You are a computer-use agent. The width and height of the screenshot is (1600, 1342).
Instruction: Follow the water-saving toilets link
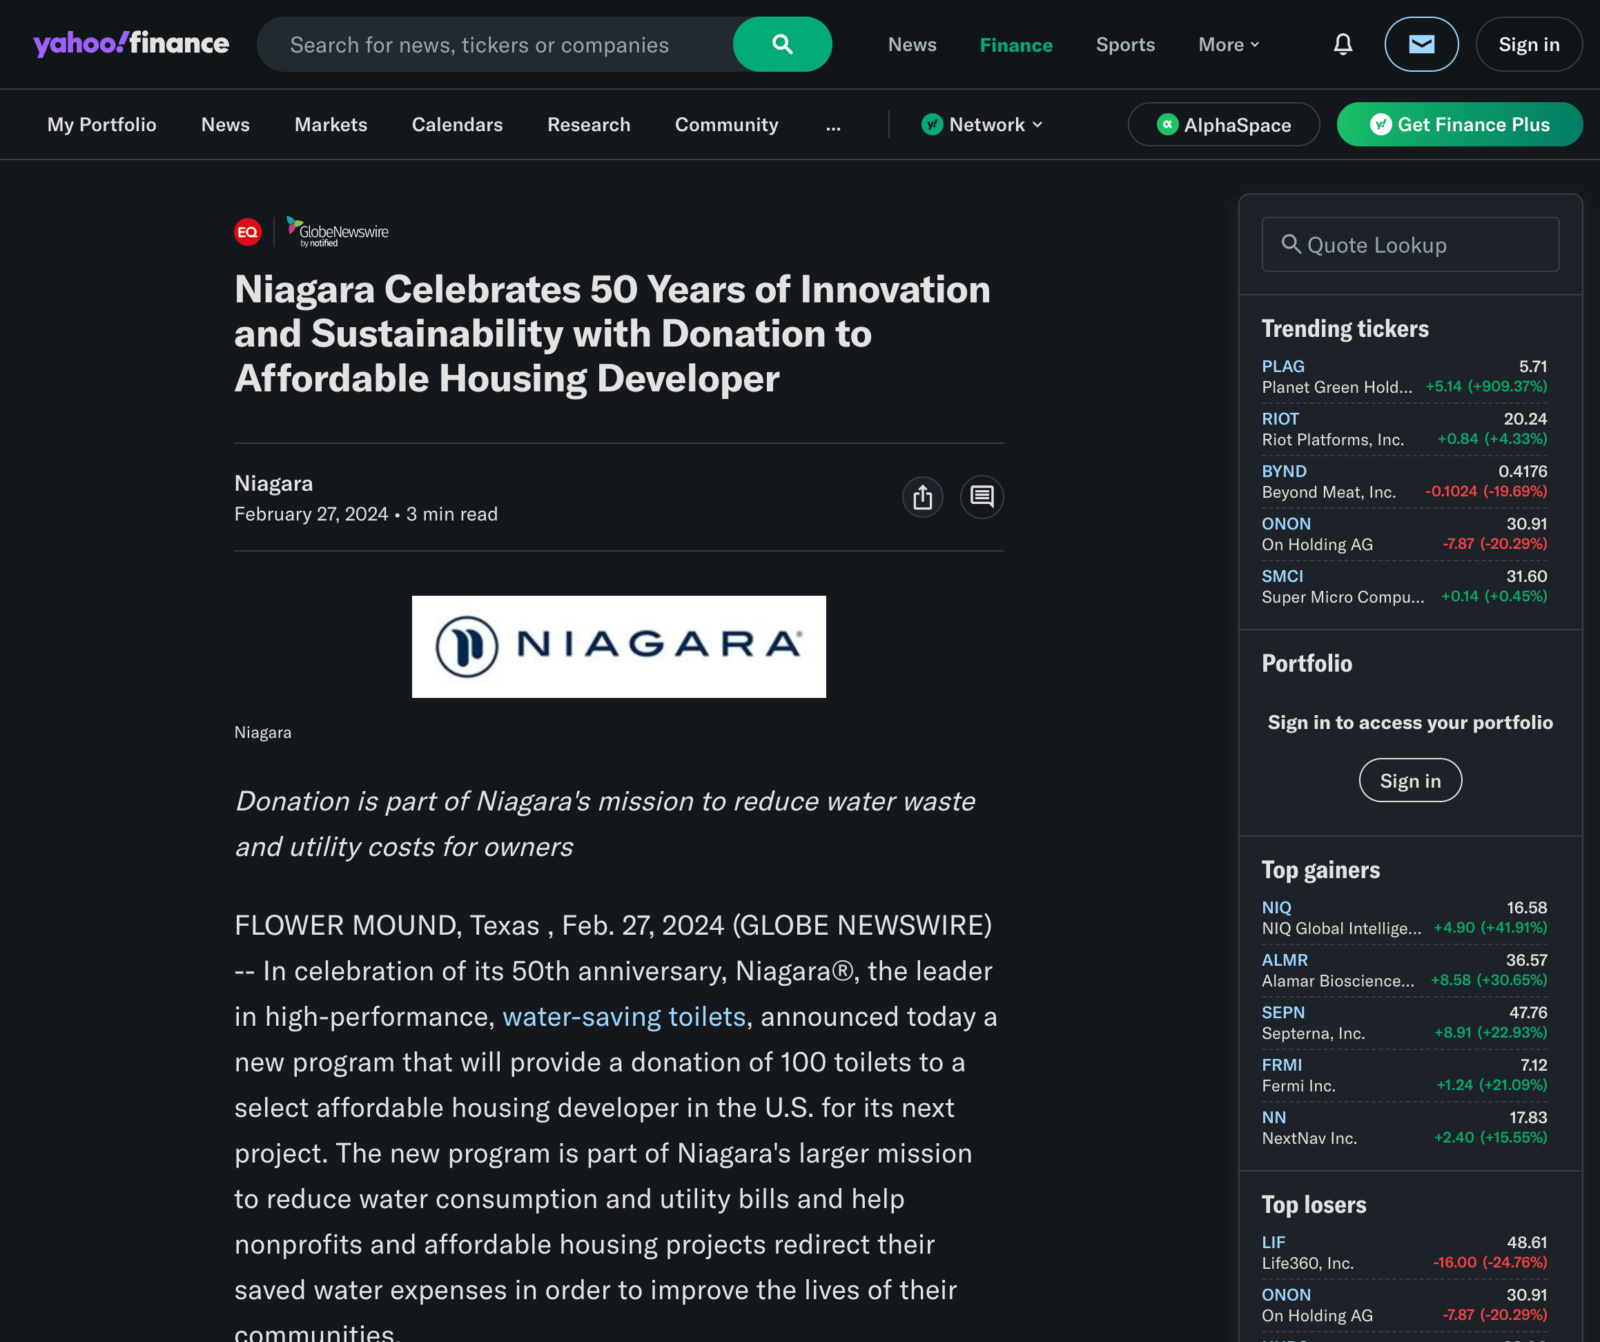click(624, 1016)
